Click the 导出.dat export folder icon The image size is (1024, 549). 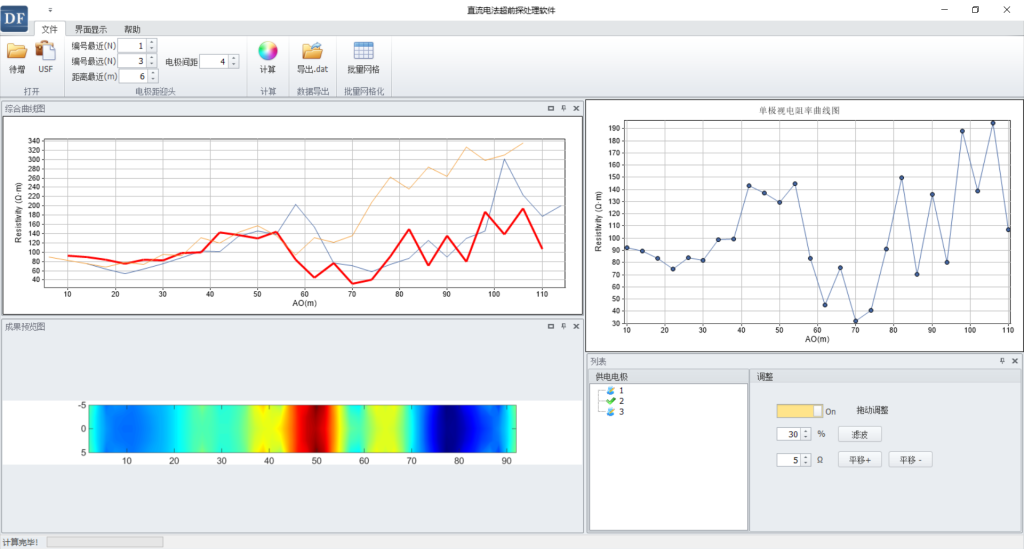coord(312,51)
